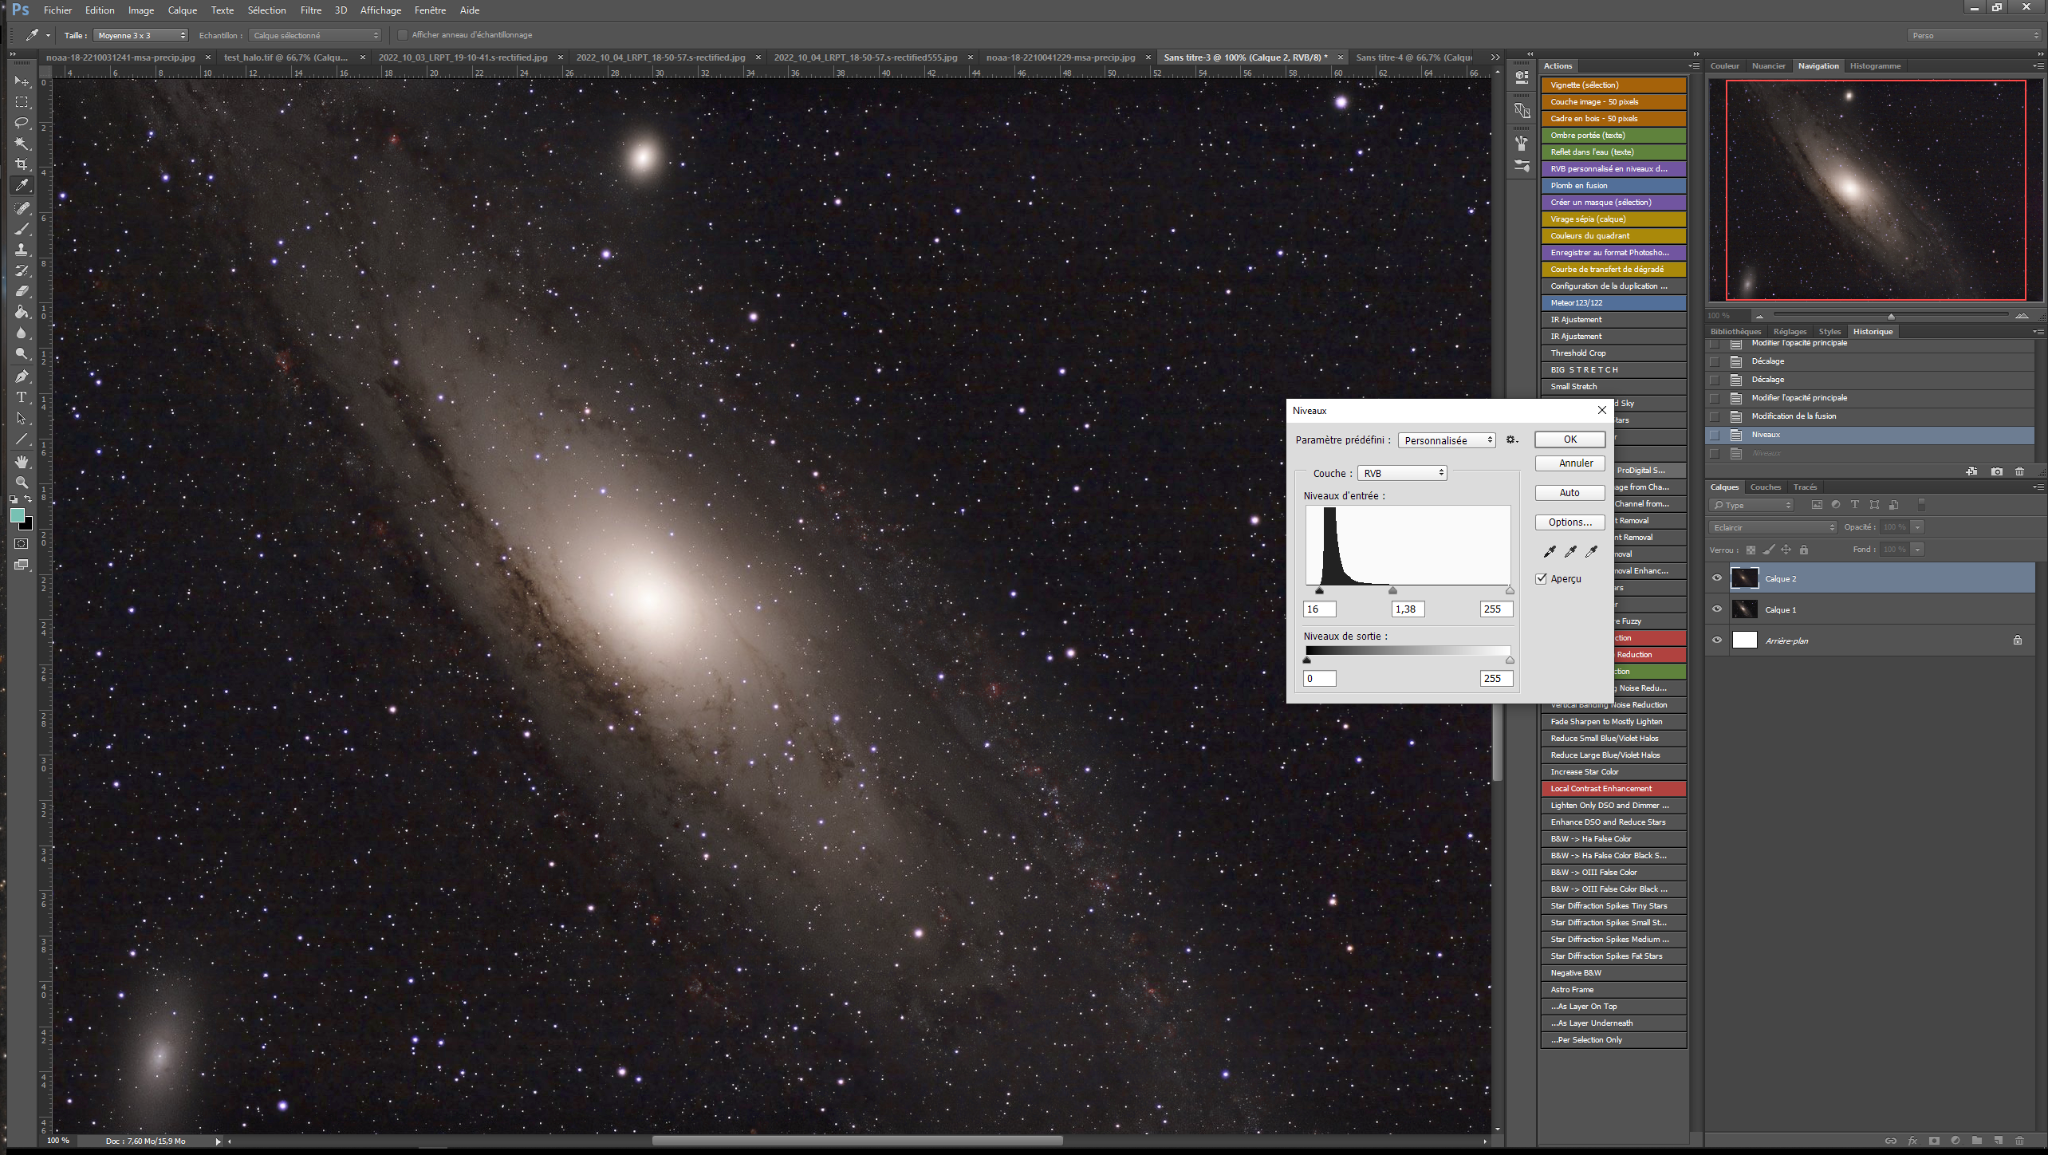
Task: Switch to the Couches tab
Action: (x=1765, y=487)
